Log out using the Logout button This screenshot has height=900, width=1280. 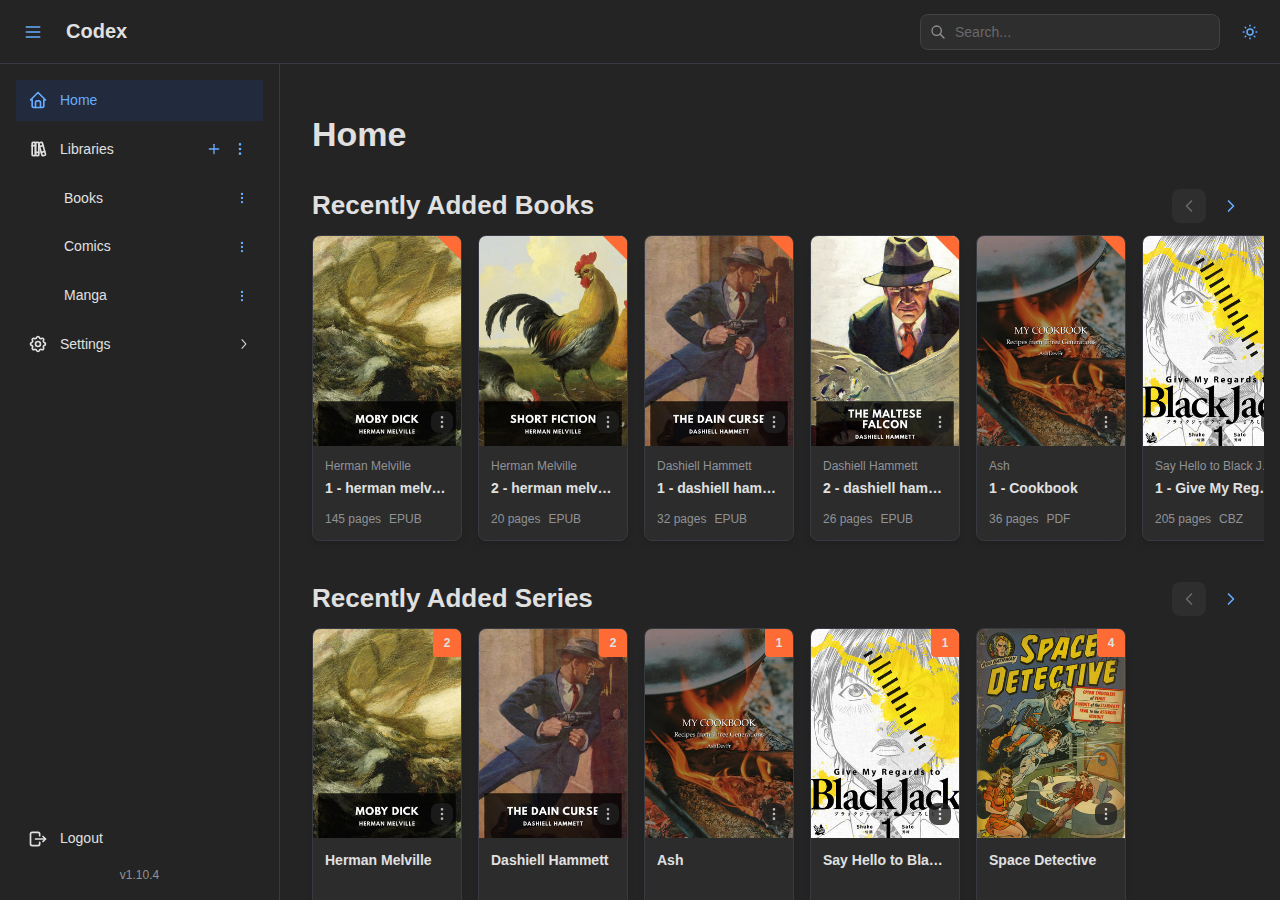(x=80, y=838)
